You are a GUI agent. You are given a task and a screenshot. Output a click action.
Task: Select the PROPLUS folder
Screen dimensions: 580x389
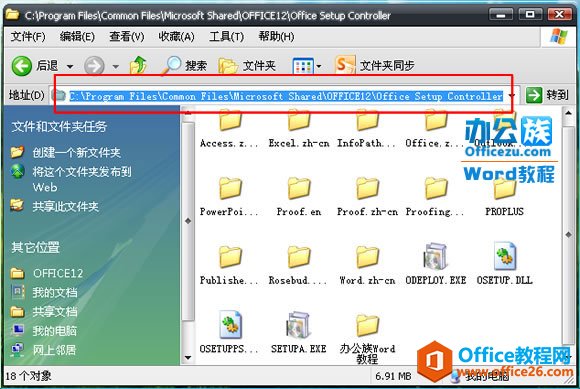(x=505, y=196)
